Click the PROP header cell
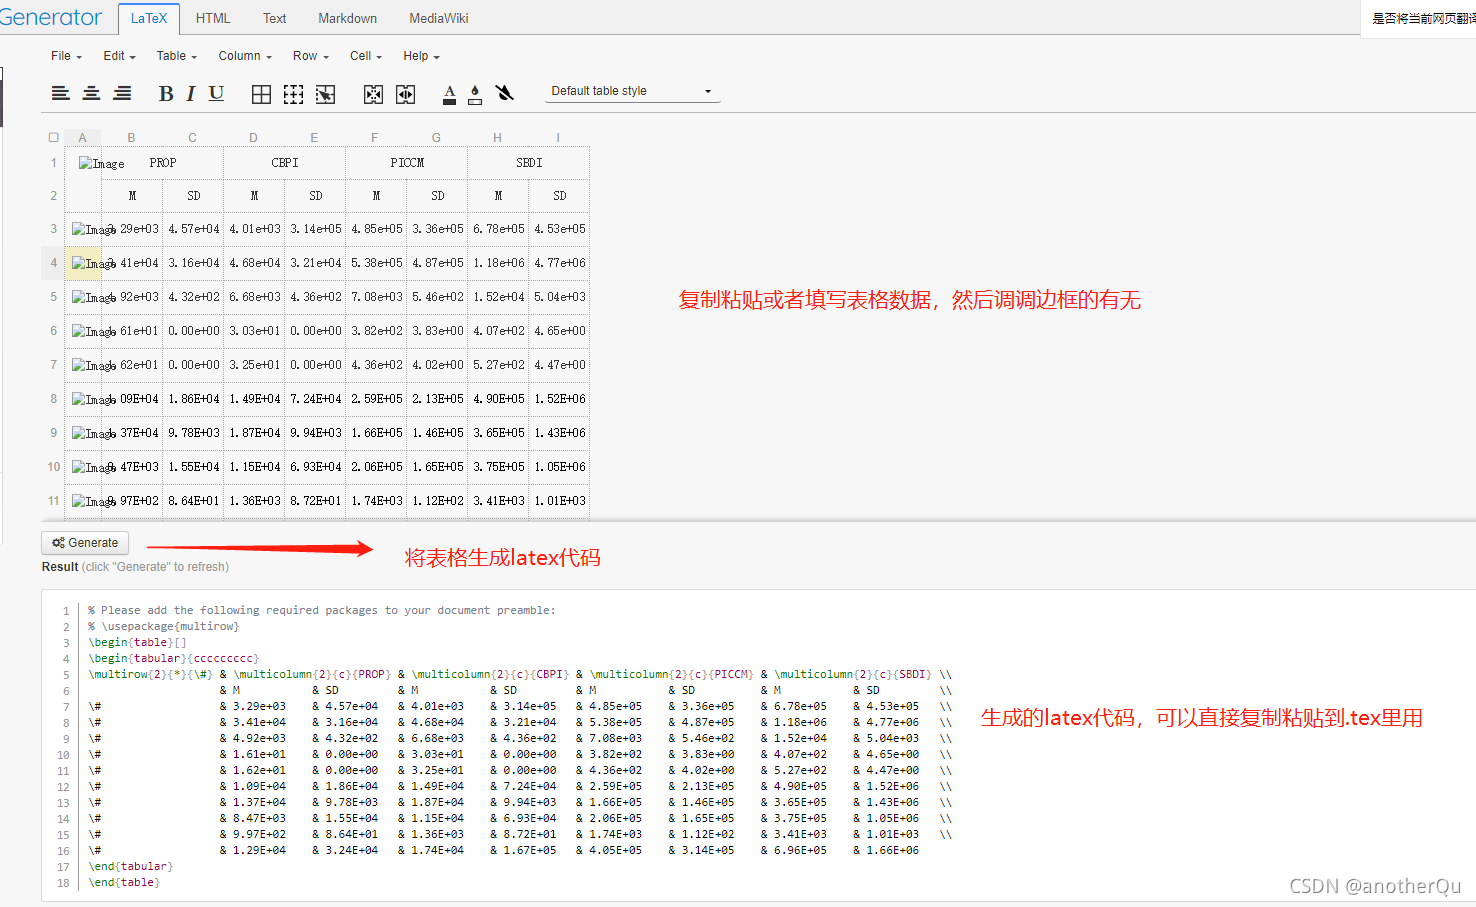1476x907 pixels. click(163, 163)
